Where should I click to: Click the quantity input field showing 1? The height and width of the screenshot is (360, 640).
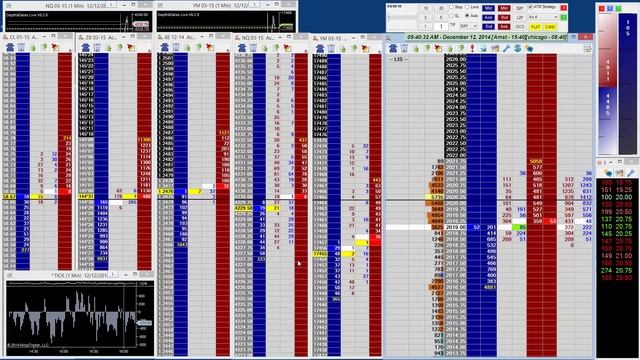[441, 27]
